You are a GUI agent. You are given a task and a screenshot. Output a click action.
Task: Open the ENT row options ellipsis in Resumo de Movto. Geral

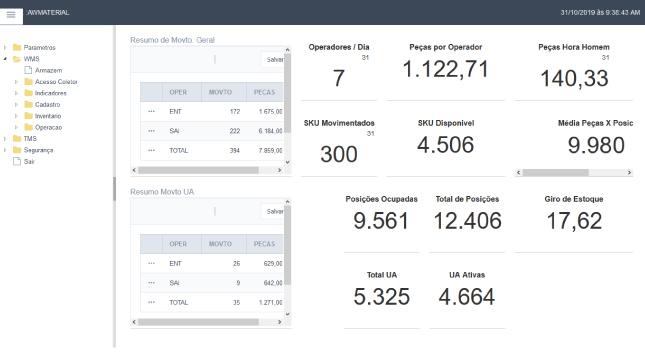click(x=151, y=112)
